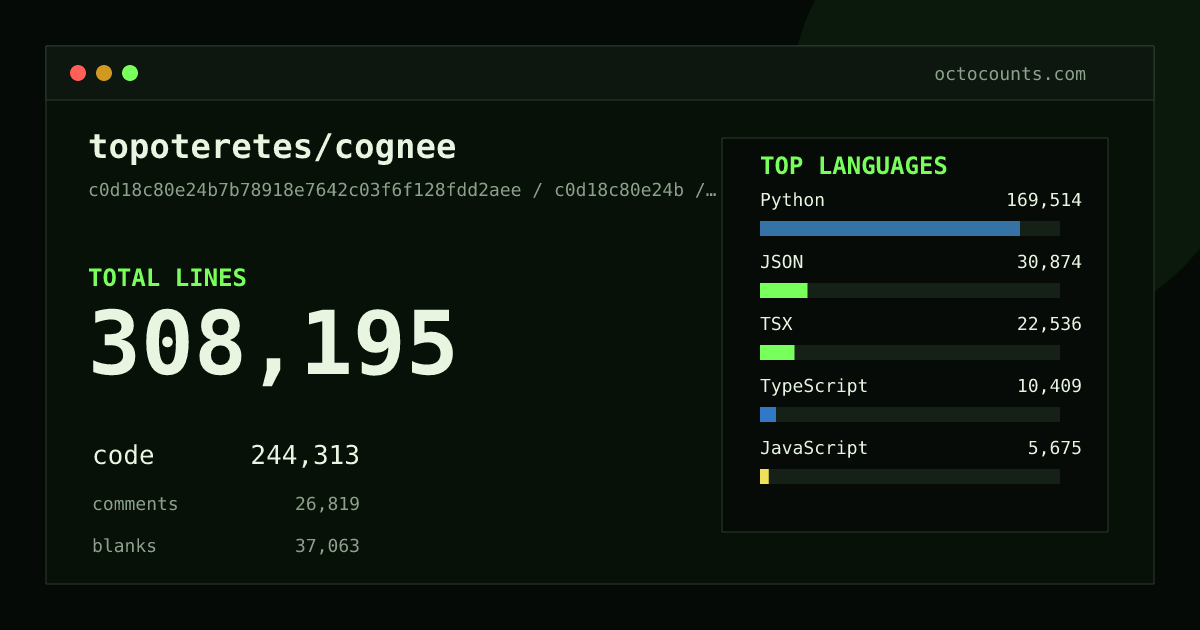Image resolution: width=1200 pixels, height=630 pixels.
Task: Select the topoteretes/cognee repository title
Action: pyautogui.click(x=272, y=147)
